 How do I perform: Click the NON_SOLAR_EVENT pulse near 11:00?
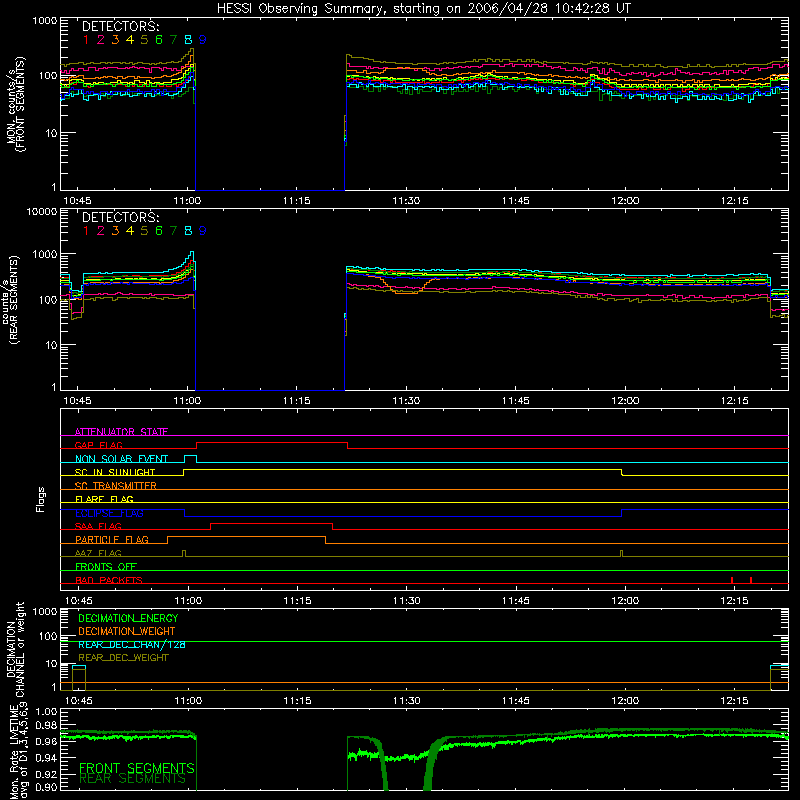[190, 458]
